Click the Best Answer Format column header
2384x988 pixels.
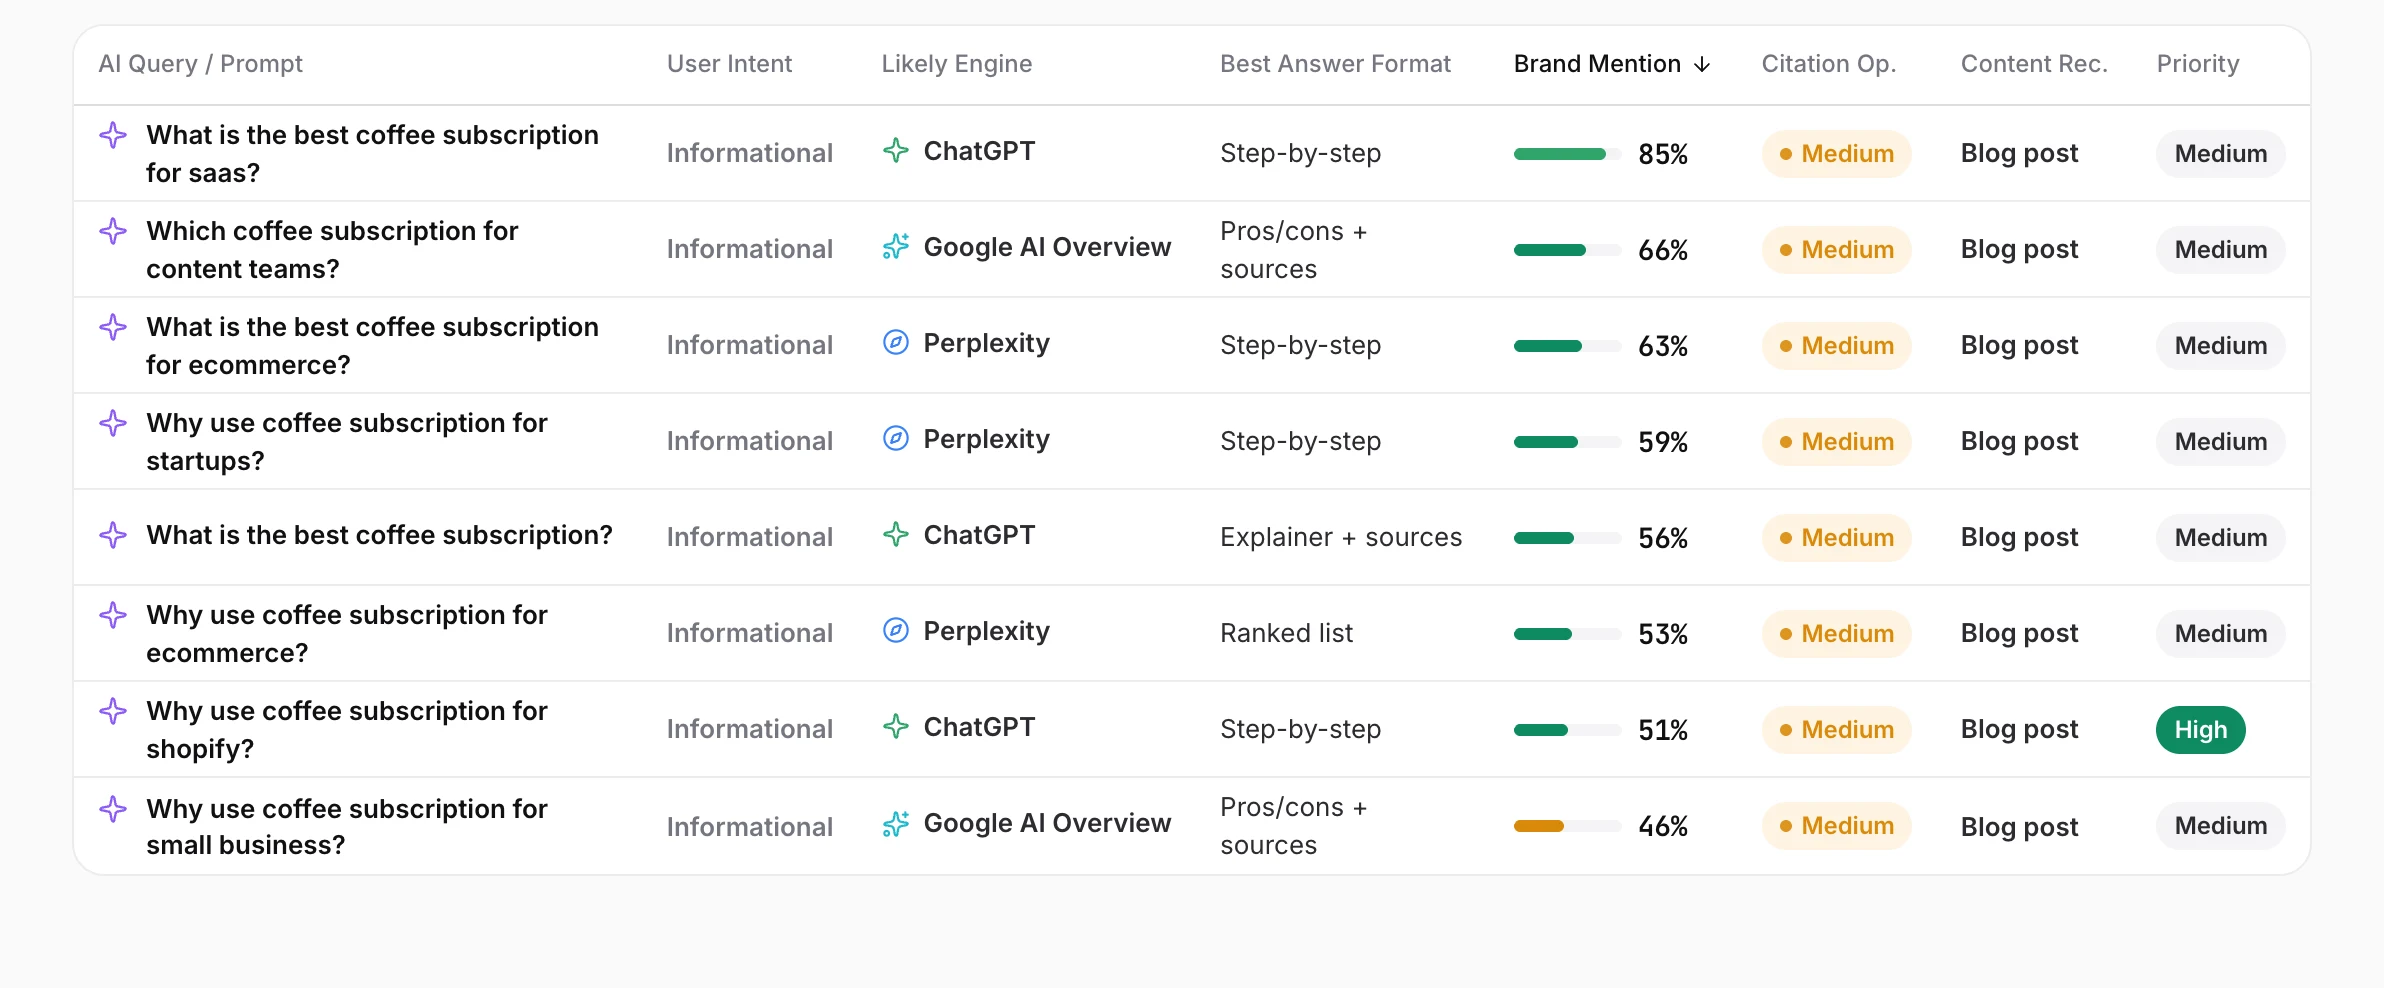point(1335,64)
